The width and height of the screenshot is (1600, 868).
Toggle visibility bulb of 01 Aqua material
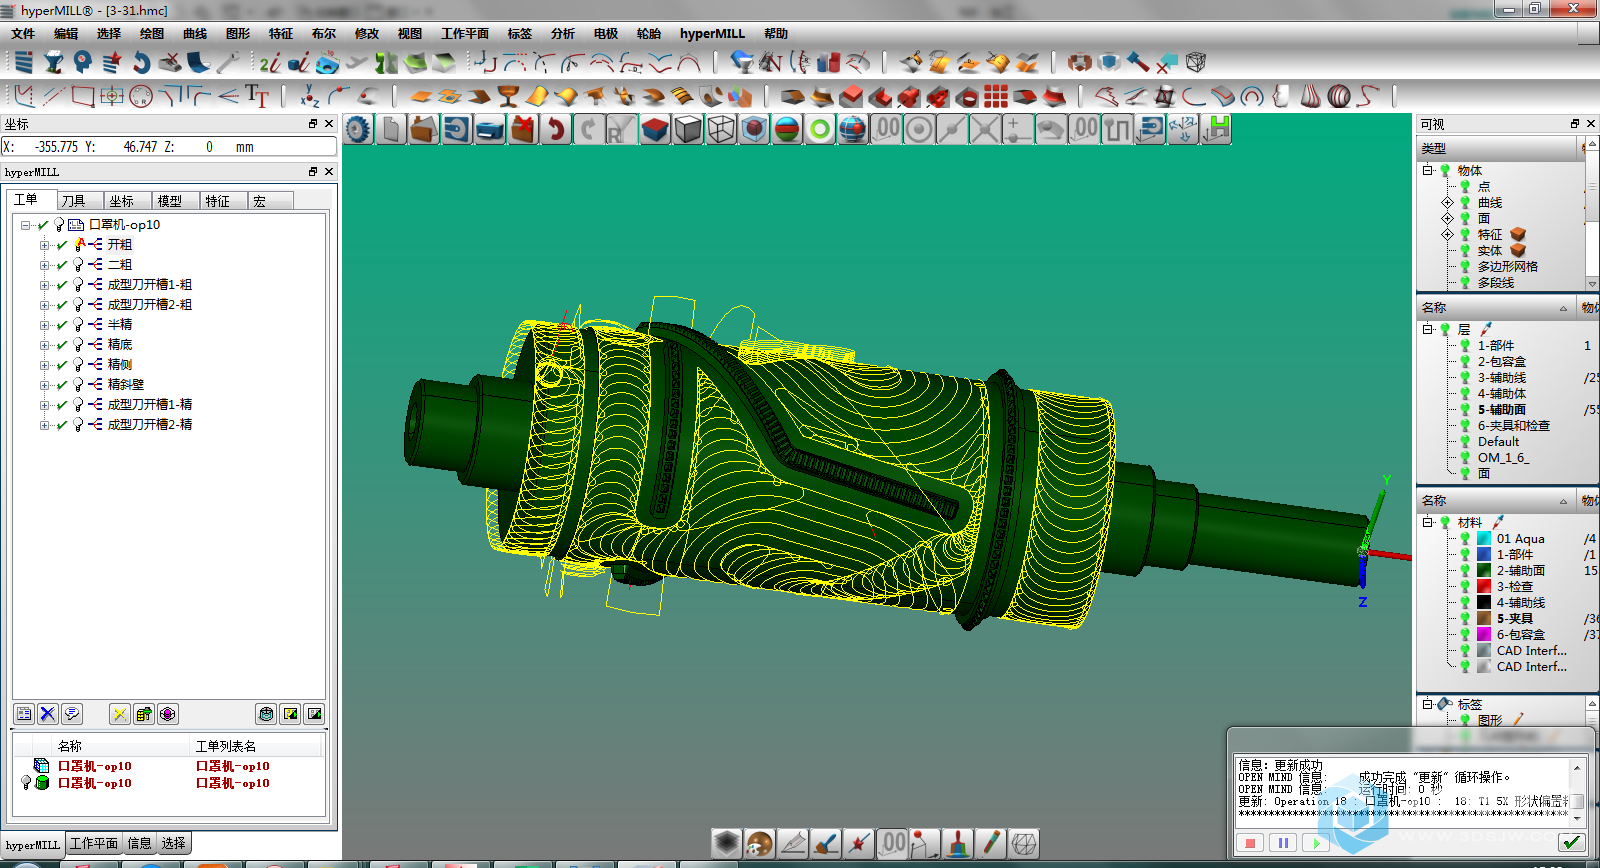(1465, 538)
